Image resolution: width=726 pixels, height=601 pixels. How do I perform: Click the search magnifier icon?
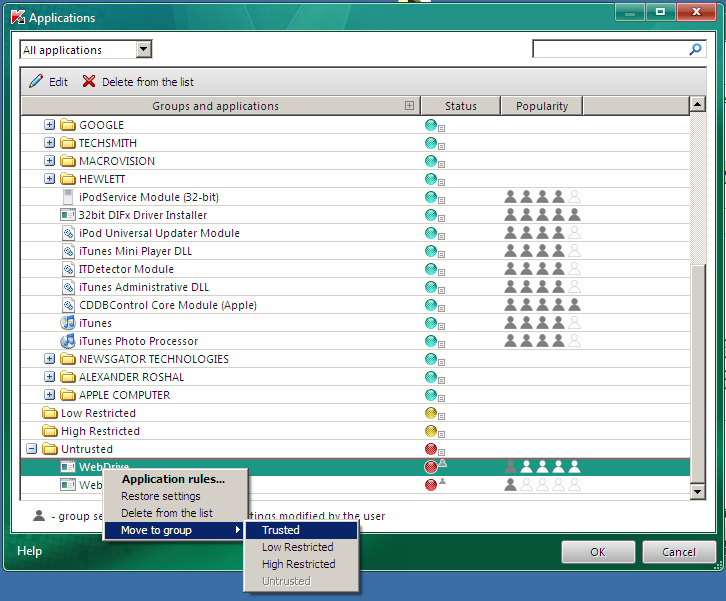point(696,49)
